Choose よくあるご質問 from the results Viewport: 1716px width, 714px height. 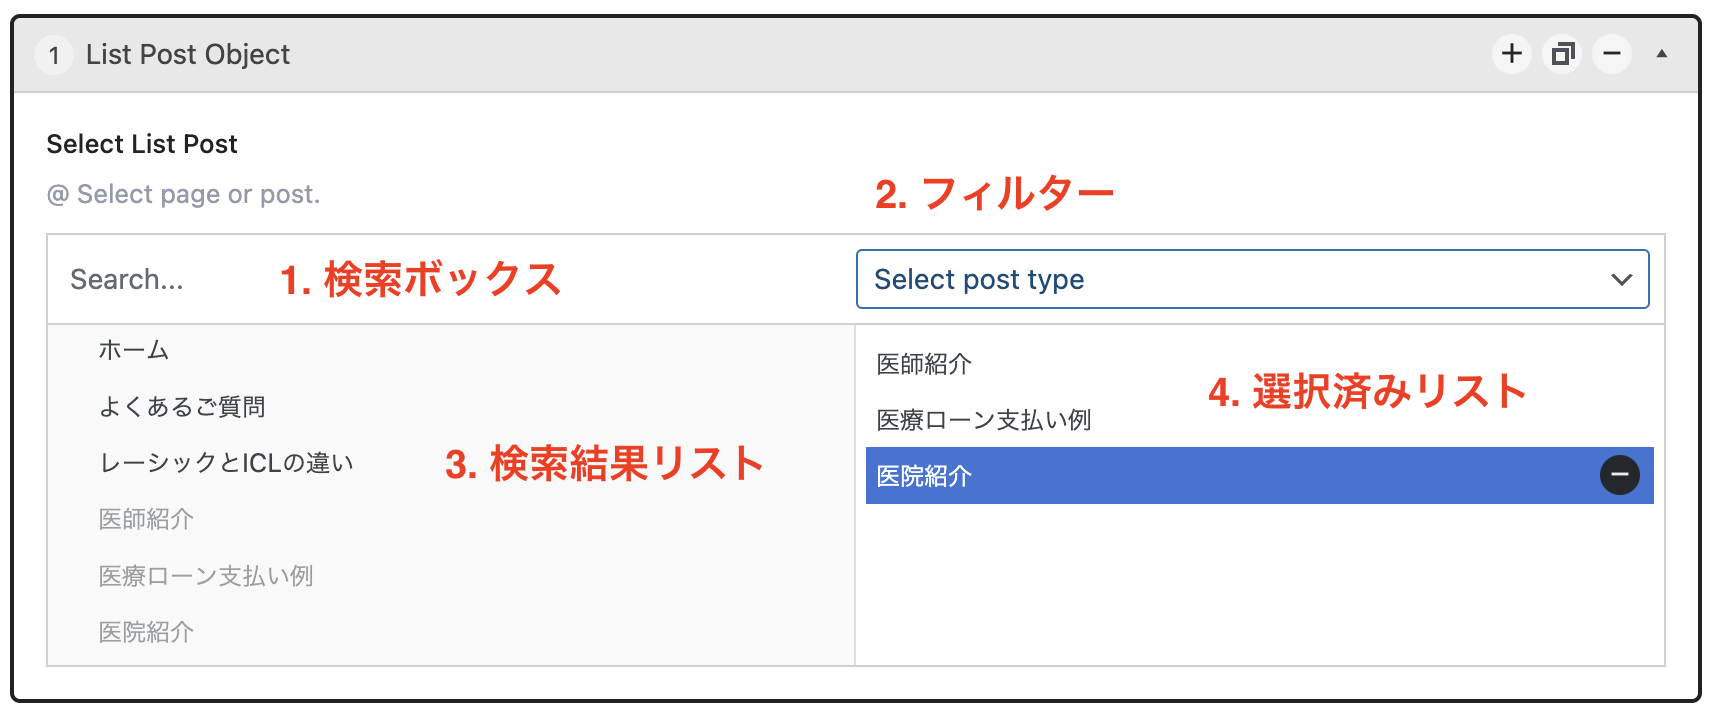pos(182,407)
